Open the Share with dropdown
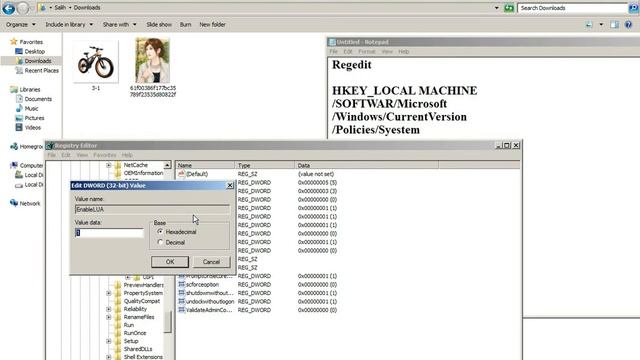The image size is (640, 360). click(119, 24)
